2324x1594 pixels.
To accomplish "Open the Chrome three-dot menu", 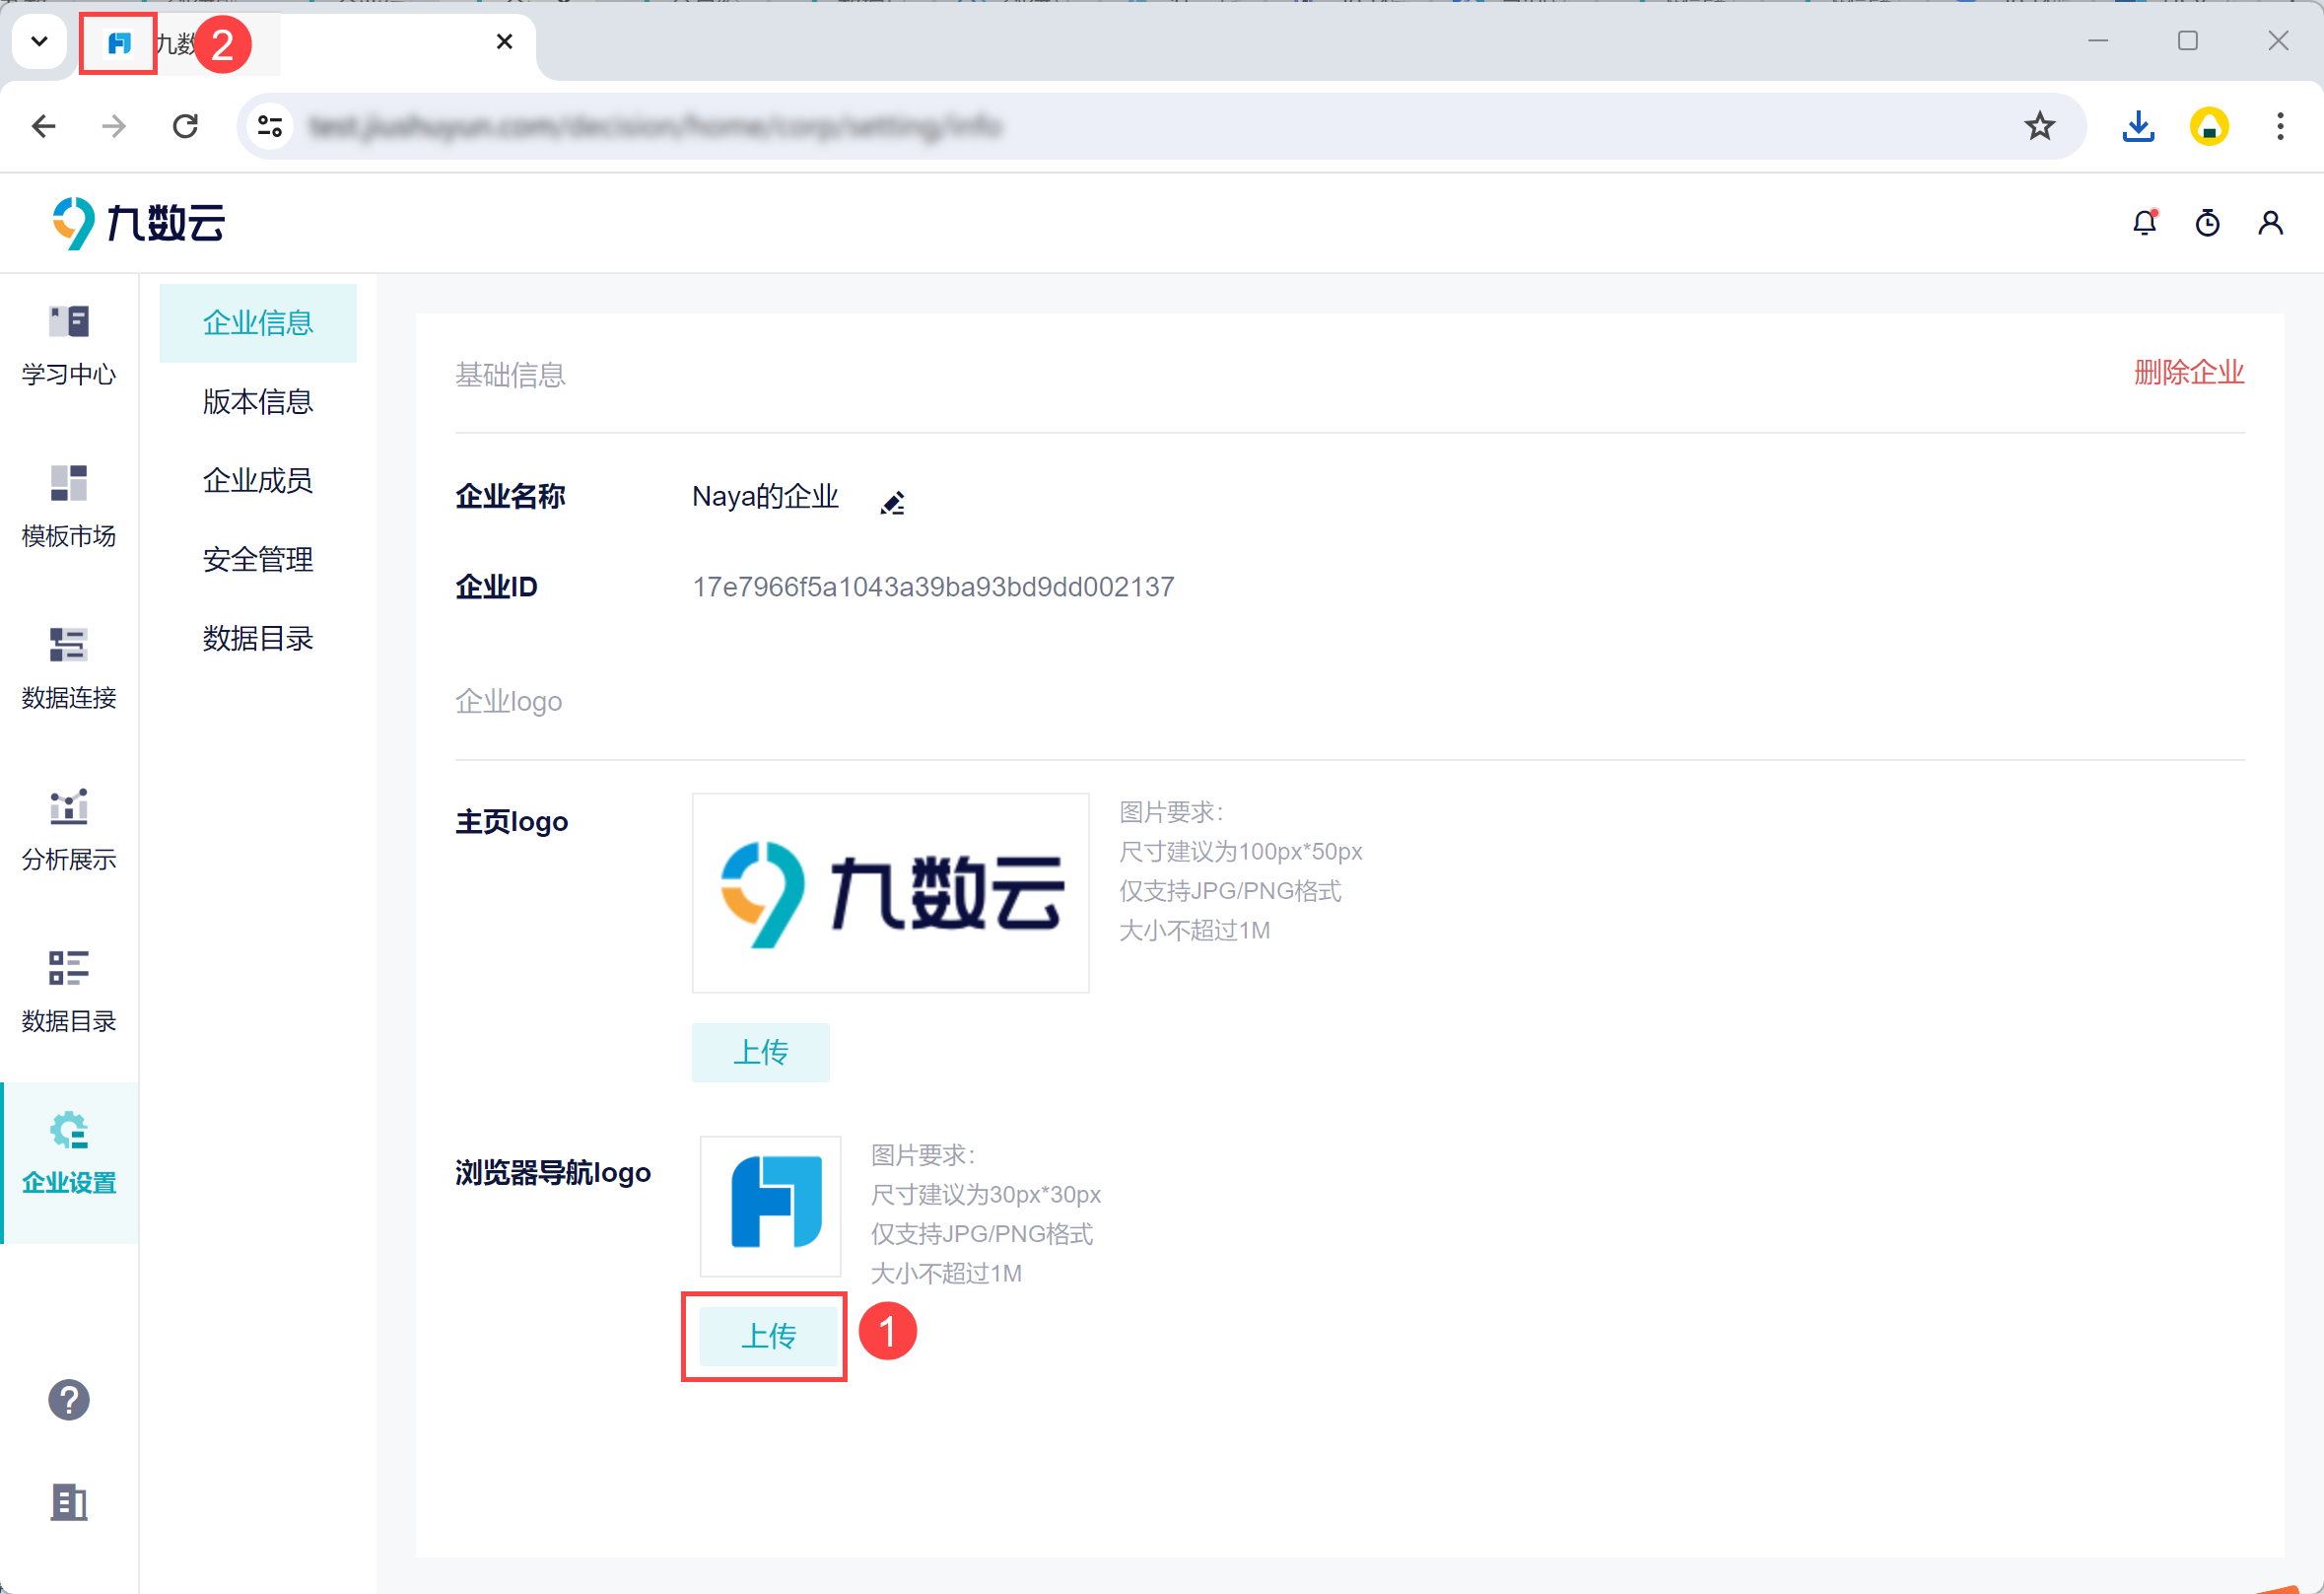I will 2280,126.
